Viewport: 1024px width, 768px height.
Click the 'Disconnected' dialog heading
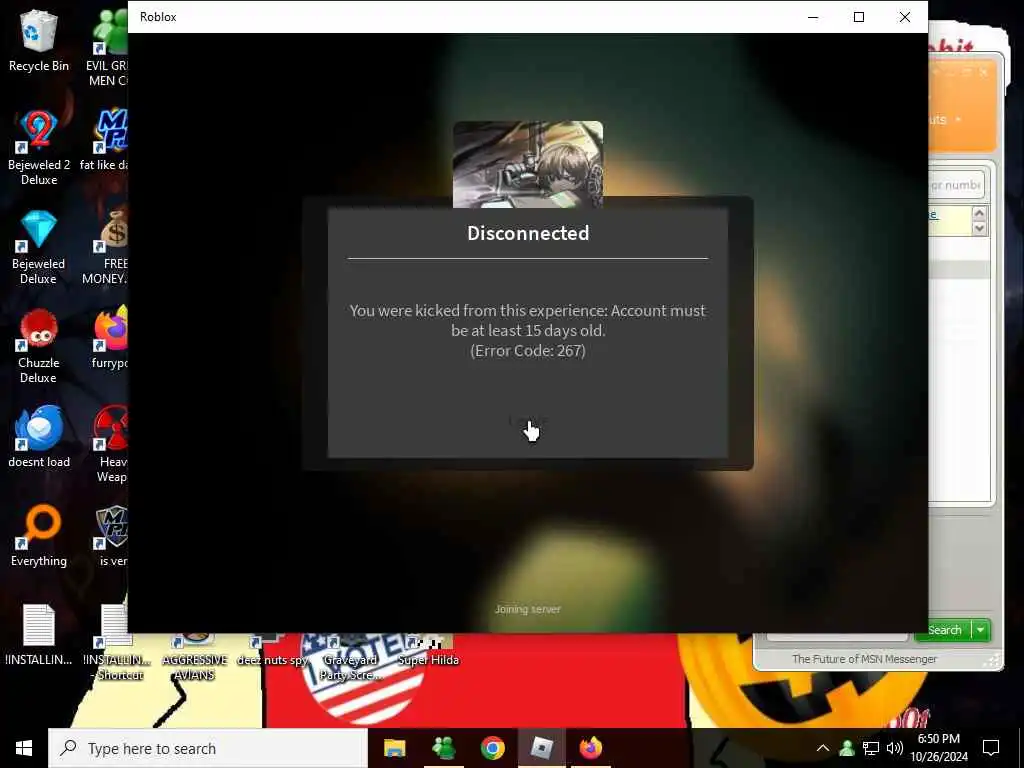click(x=528, y=233)
